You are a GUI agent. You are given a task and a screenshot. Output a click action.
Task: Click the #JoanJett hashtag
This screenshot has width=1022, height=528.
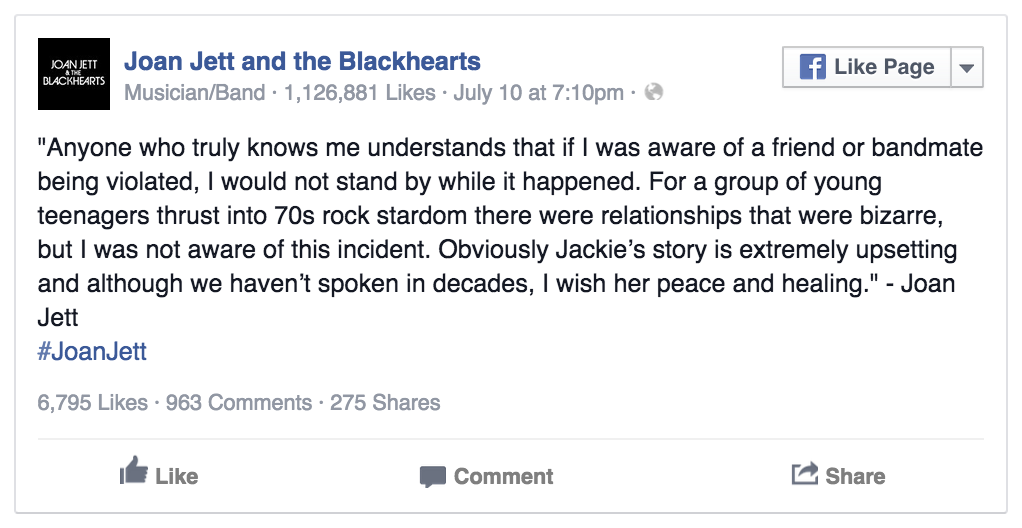pos(93,351)
